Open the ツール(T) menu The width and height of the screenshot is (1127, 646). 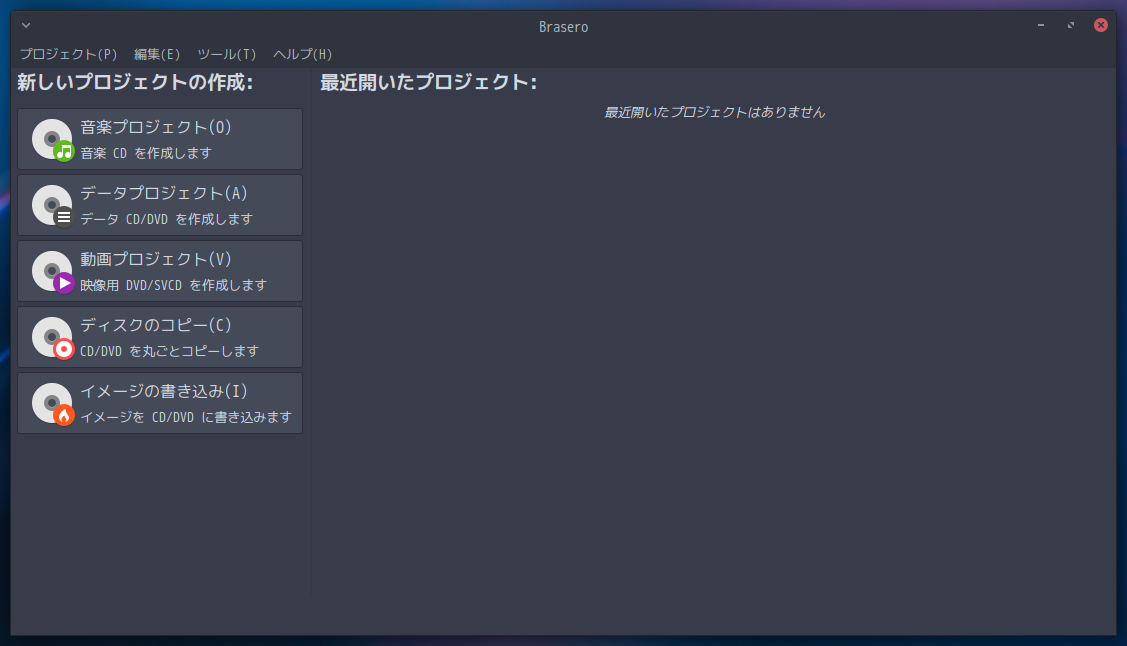[226, 55]
